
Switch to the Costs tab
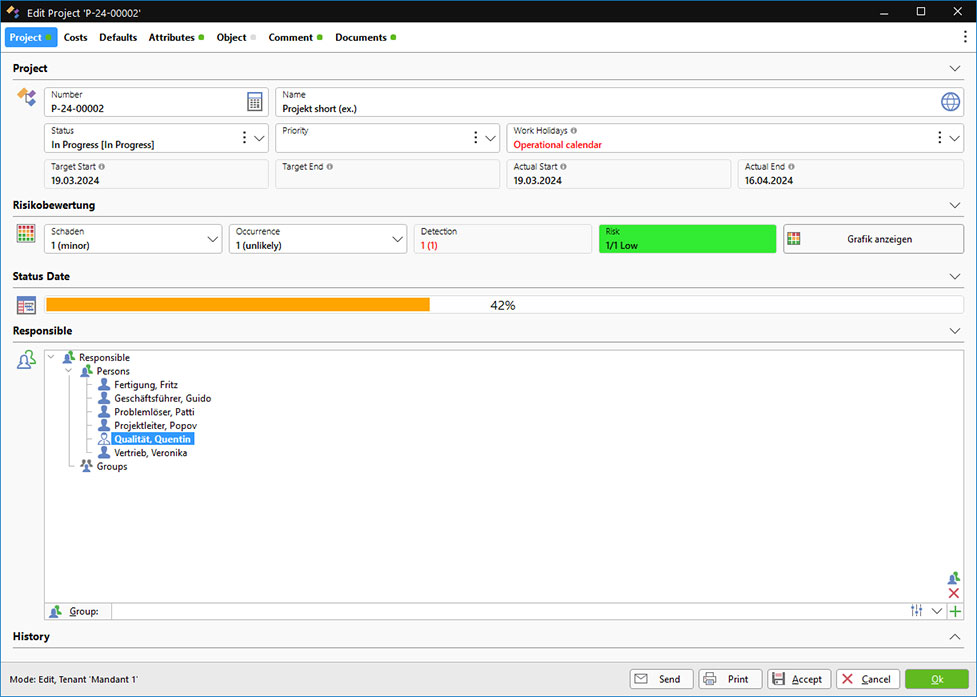[75, 38]
